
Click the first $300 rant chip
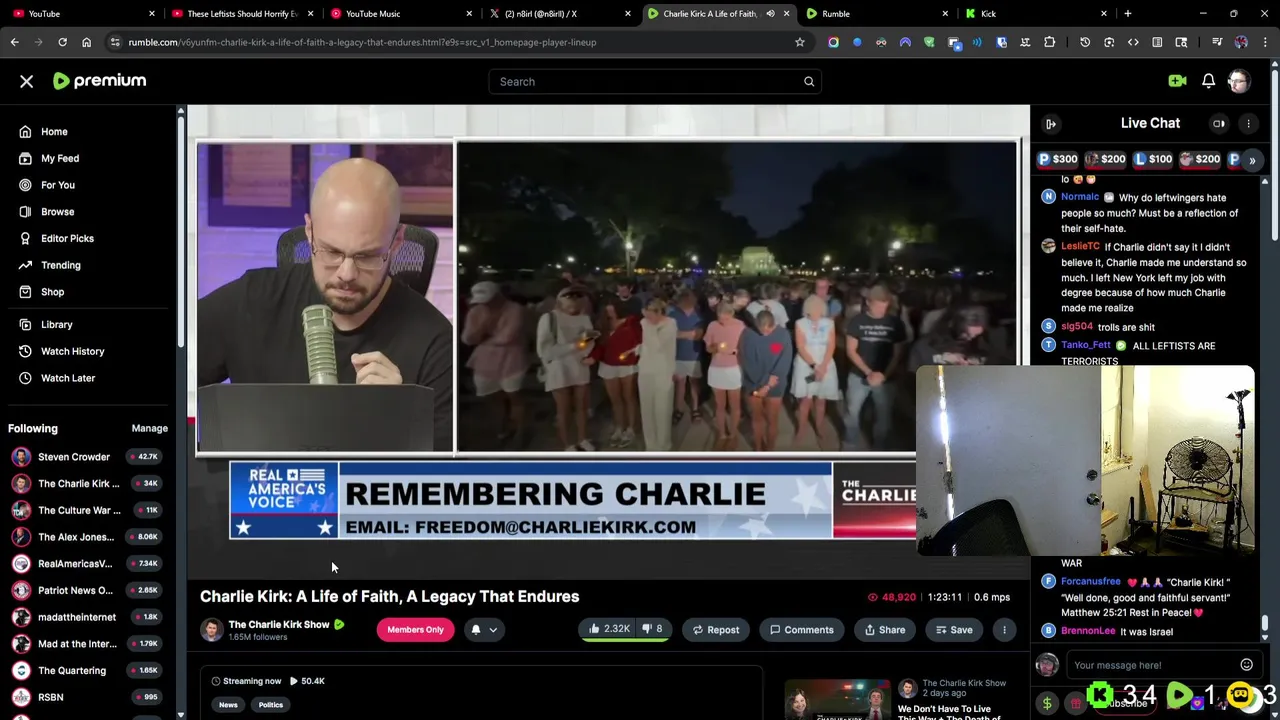coord(1058,160)
